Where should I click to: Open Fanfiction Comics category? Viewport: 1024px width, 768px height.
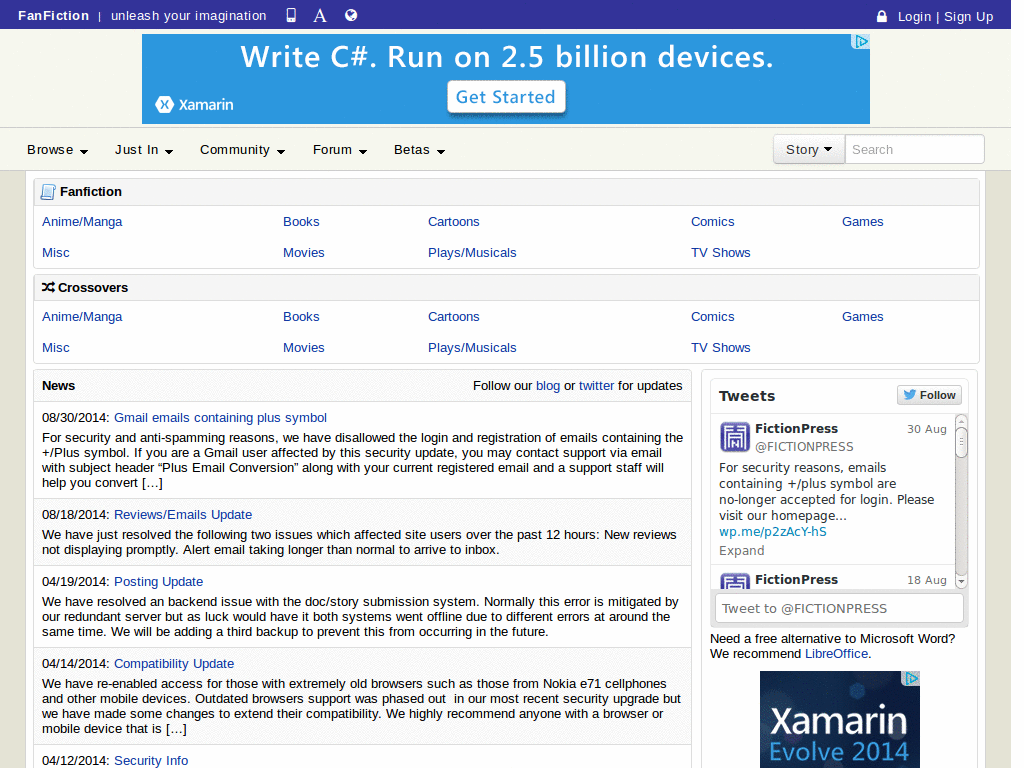click(712, 221)
